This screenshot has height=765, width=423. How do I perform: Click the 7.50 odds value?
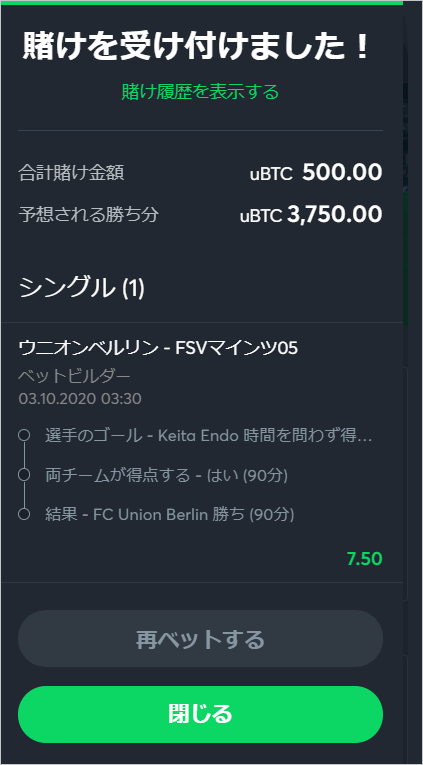tap(364, 559)
